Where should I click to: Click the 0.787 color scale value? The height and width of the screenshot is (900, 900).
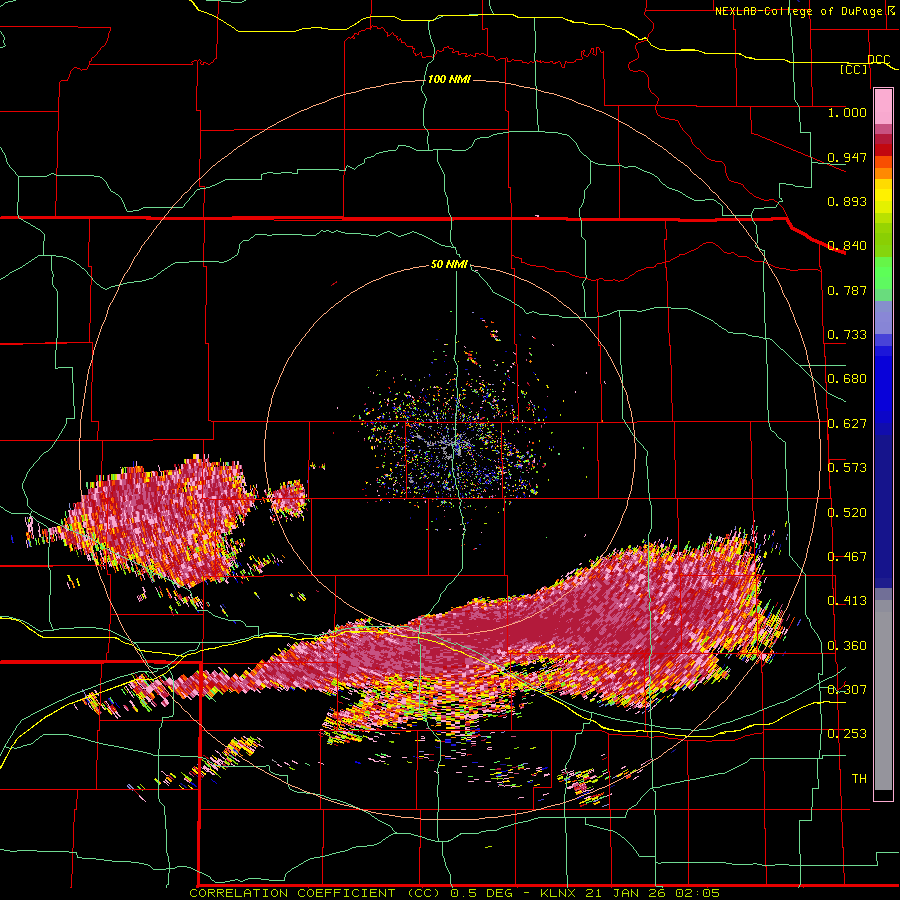pyautogui.click(x=847, y=290)
